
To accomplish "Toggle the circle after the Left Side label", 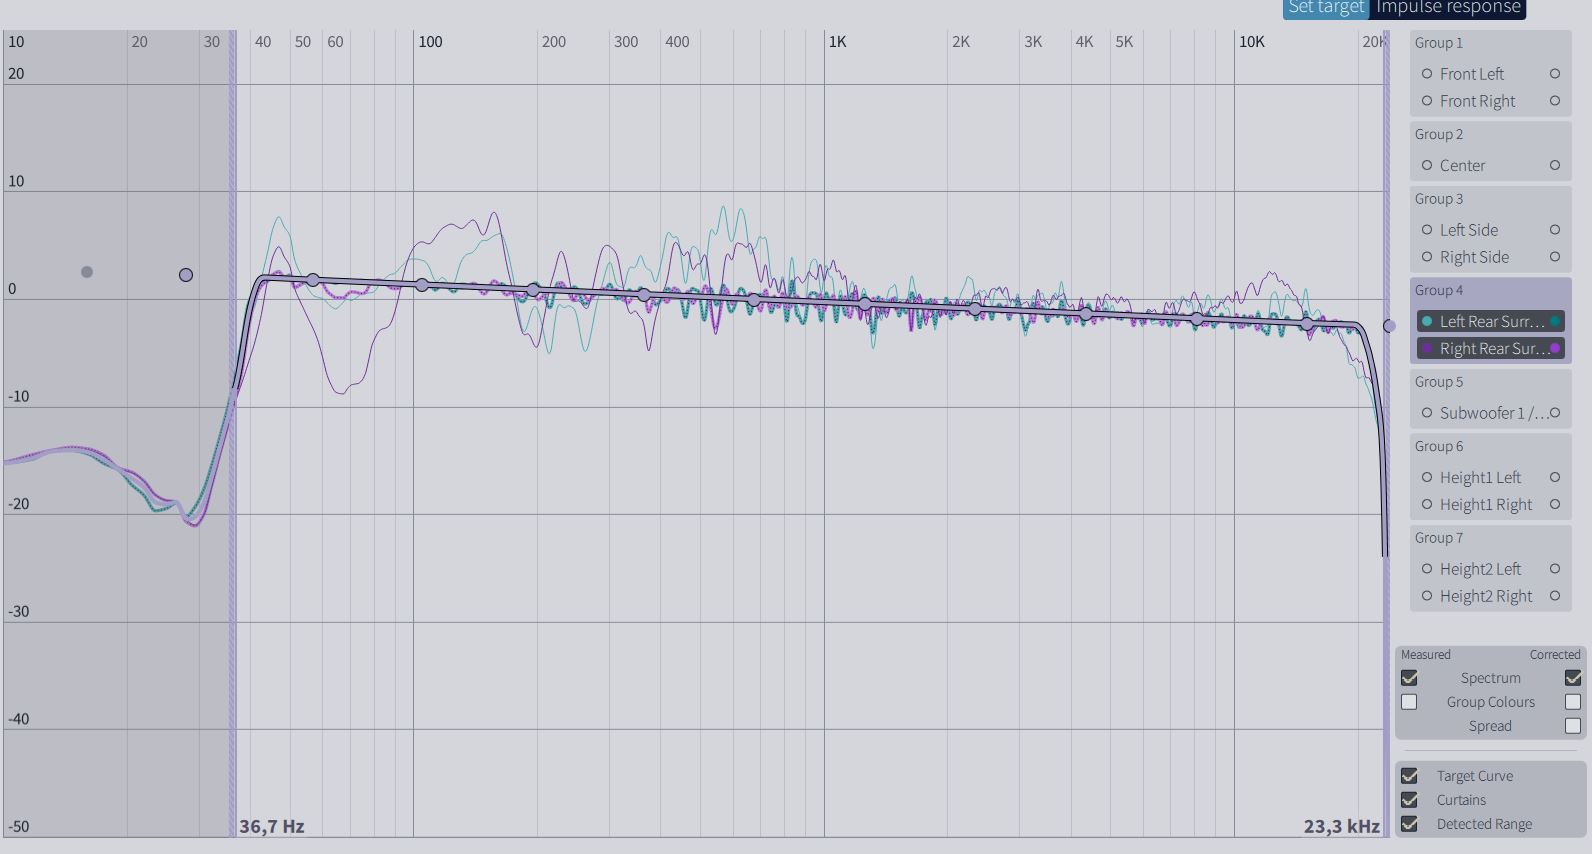I will [1555, 230].
